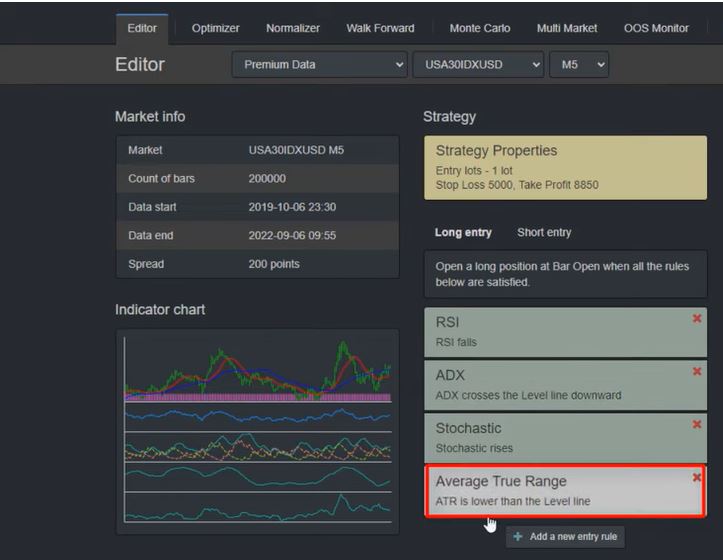Expand the USA30IDXUSD symbol dropdown
The image size is (723, 560).
coord(478,65)
